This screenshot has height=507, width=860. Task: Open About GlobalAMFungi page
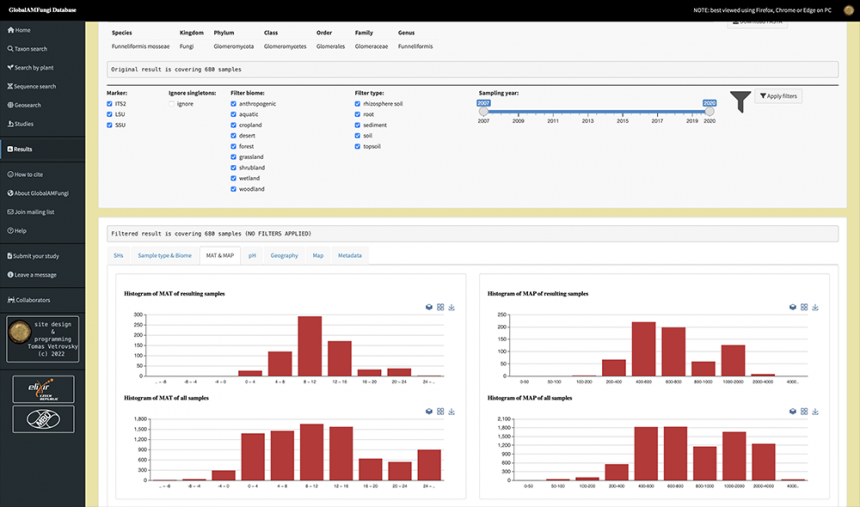pyautogui.click(x=42, y=193)
